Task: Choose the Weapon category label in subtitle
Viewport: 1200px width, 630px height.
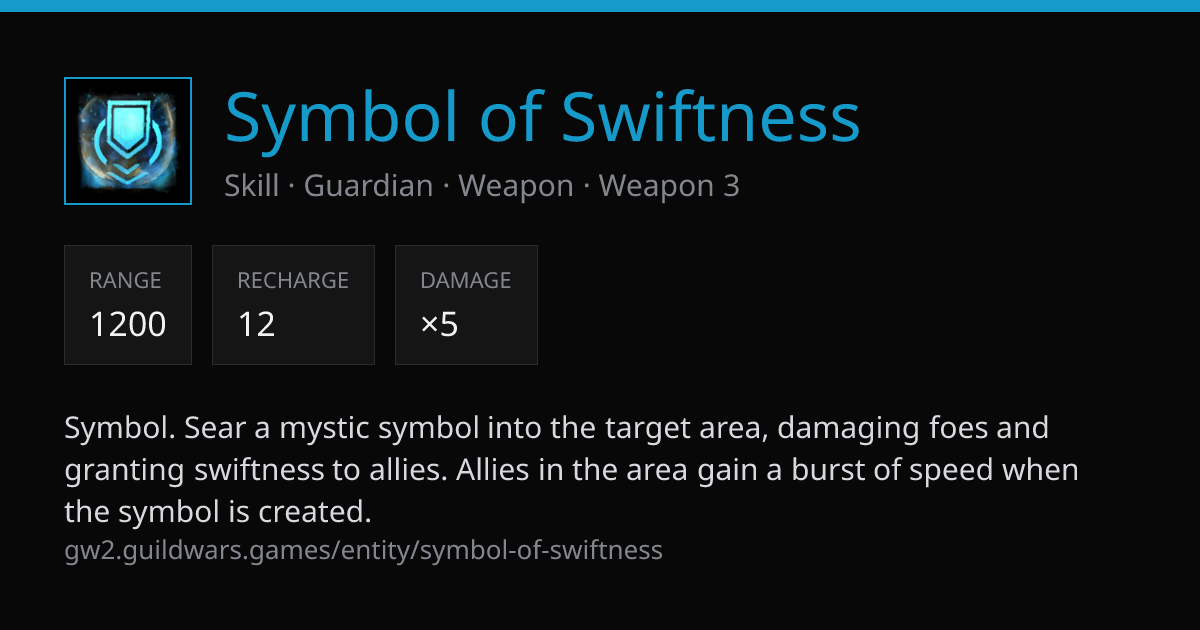Action: point(516,186)
